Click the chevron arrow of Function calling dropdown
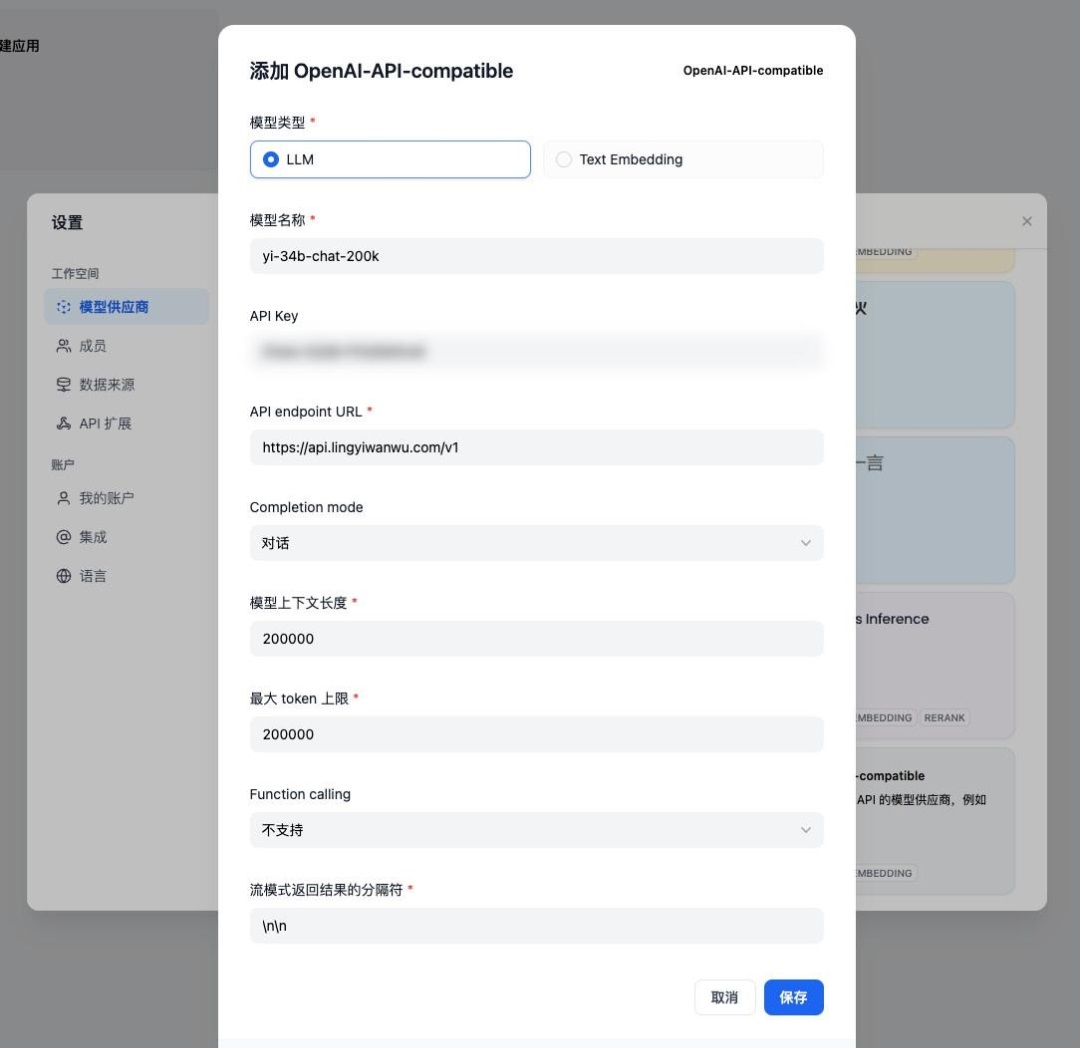This screenshot has height=1048, width=1080. (806, 830)
